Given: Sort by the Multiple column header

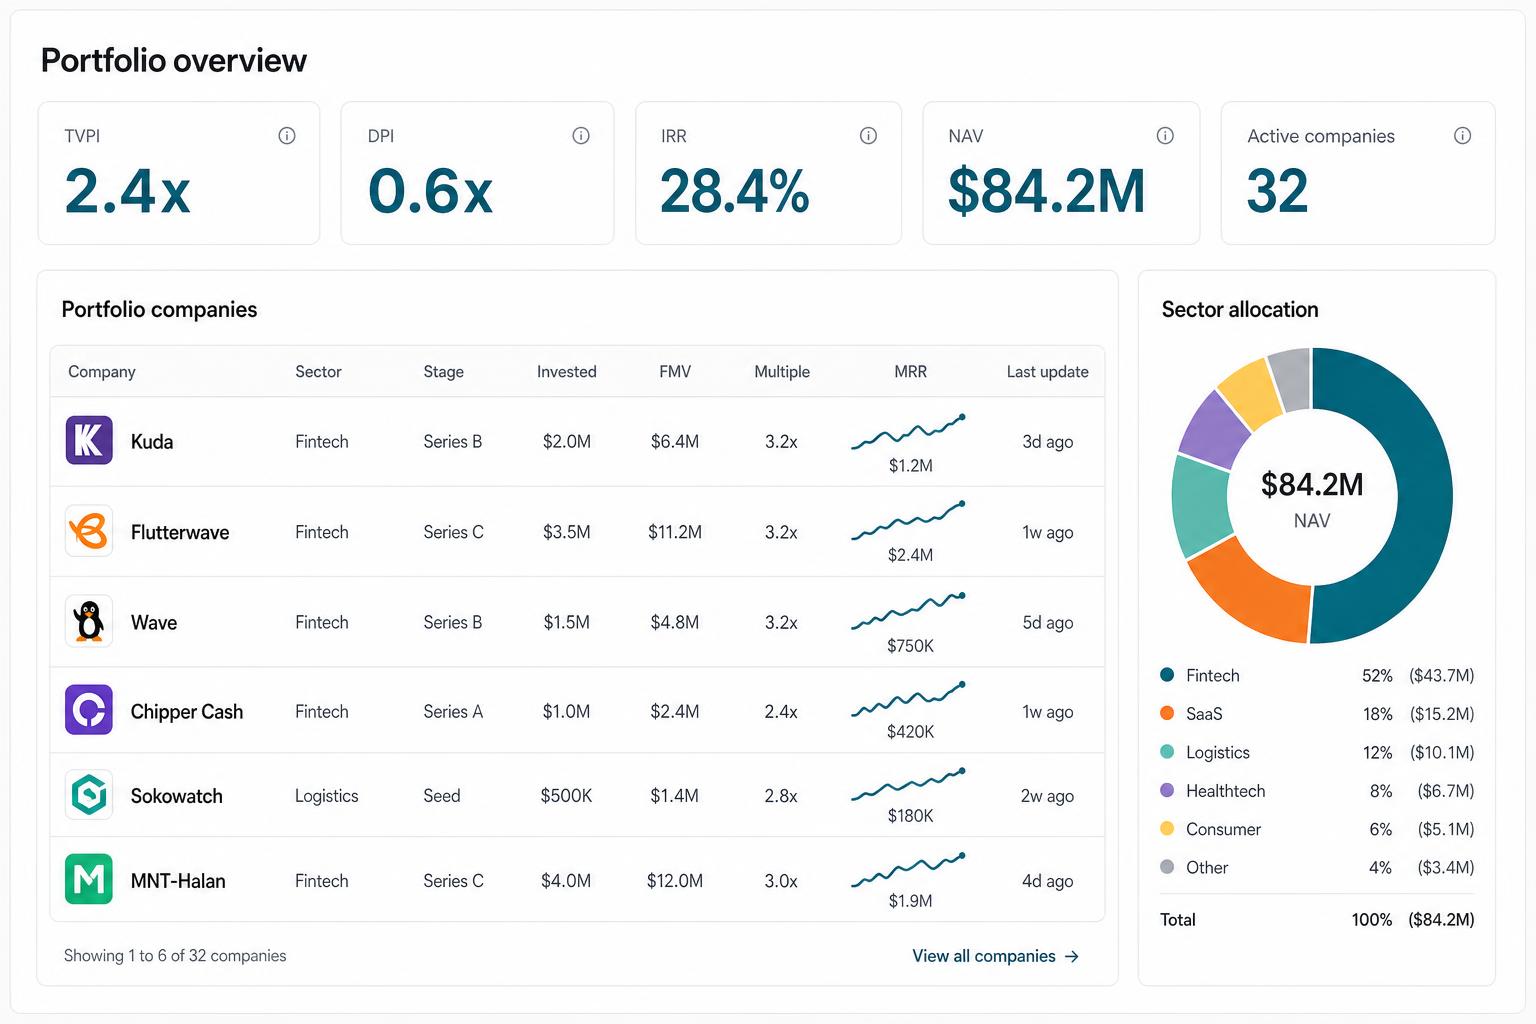Looking at the screenshot, I should 782,372.
